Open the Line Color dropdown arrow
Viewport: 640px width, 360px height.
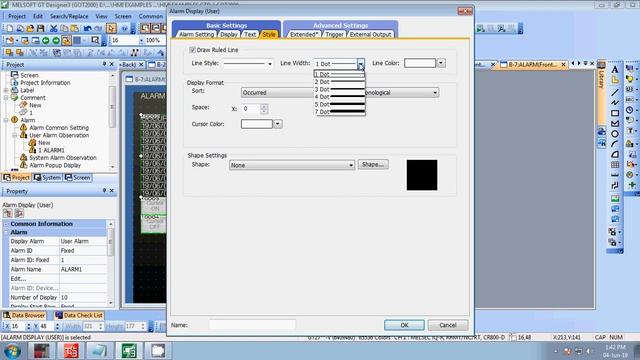tap(441, 63)
